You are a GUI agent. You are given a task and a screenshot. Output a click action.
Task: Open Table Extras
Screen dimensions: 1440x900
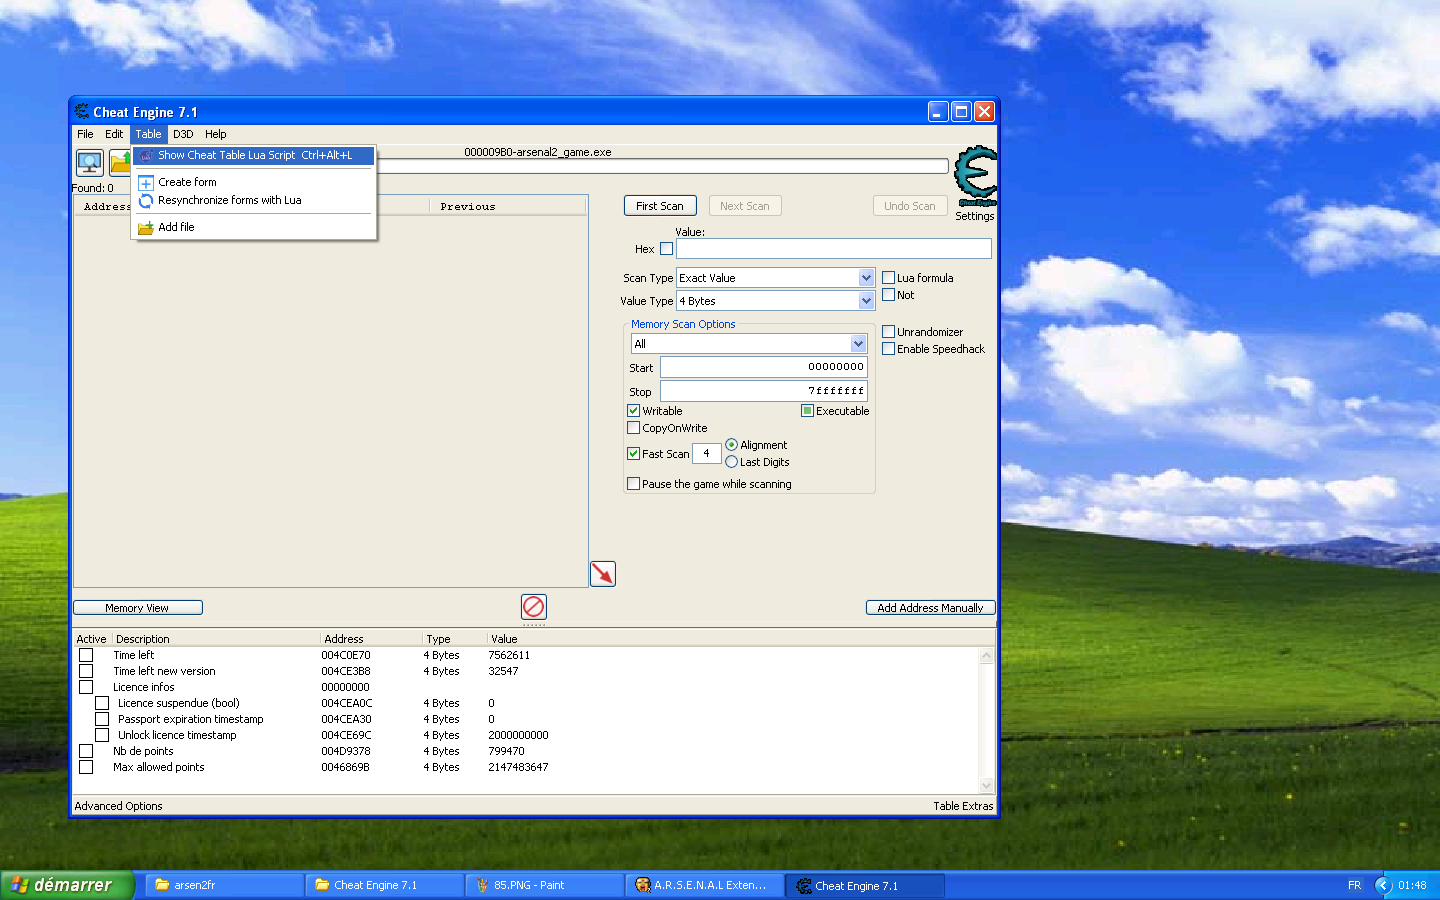[x=963, y=806]
